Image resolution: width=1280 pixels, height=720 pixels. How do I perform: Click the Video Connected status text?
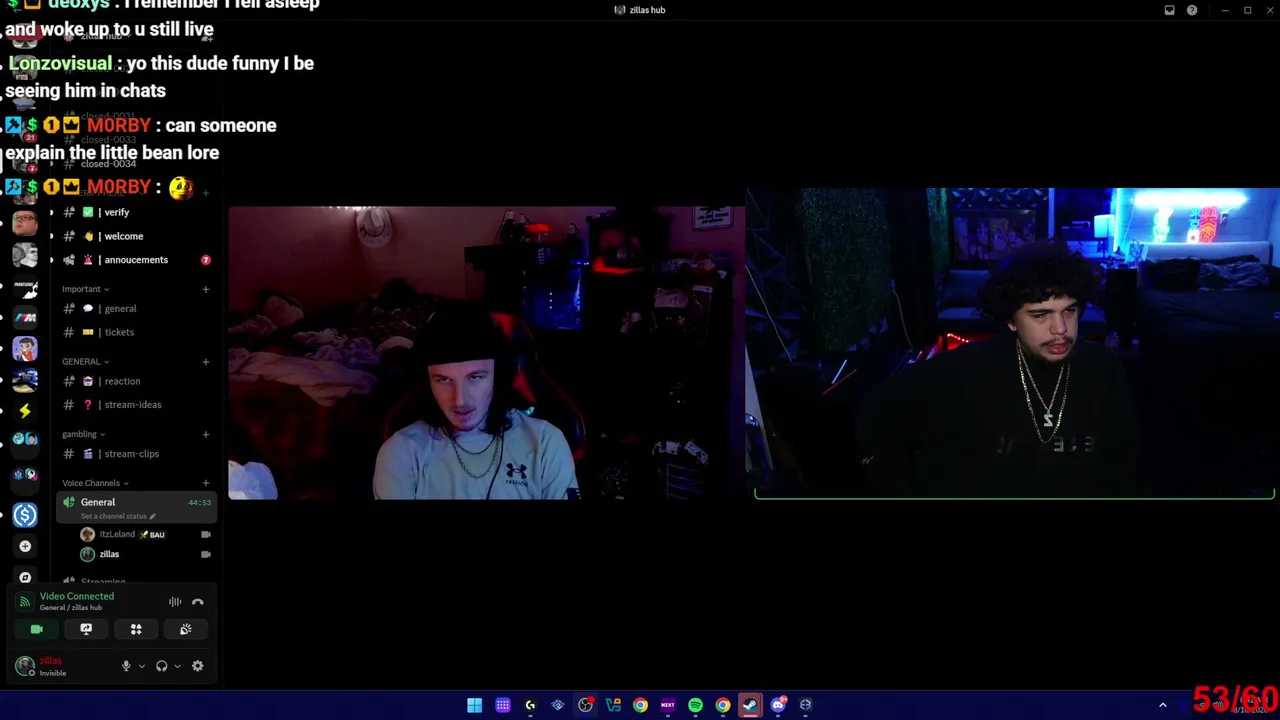click(x=77, y=596)
